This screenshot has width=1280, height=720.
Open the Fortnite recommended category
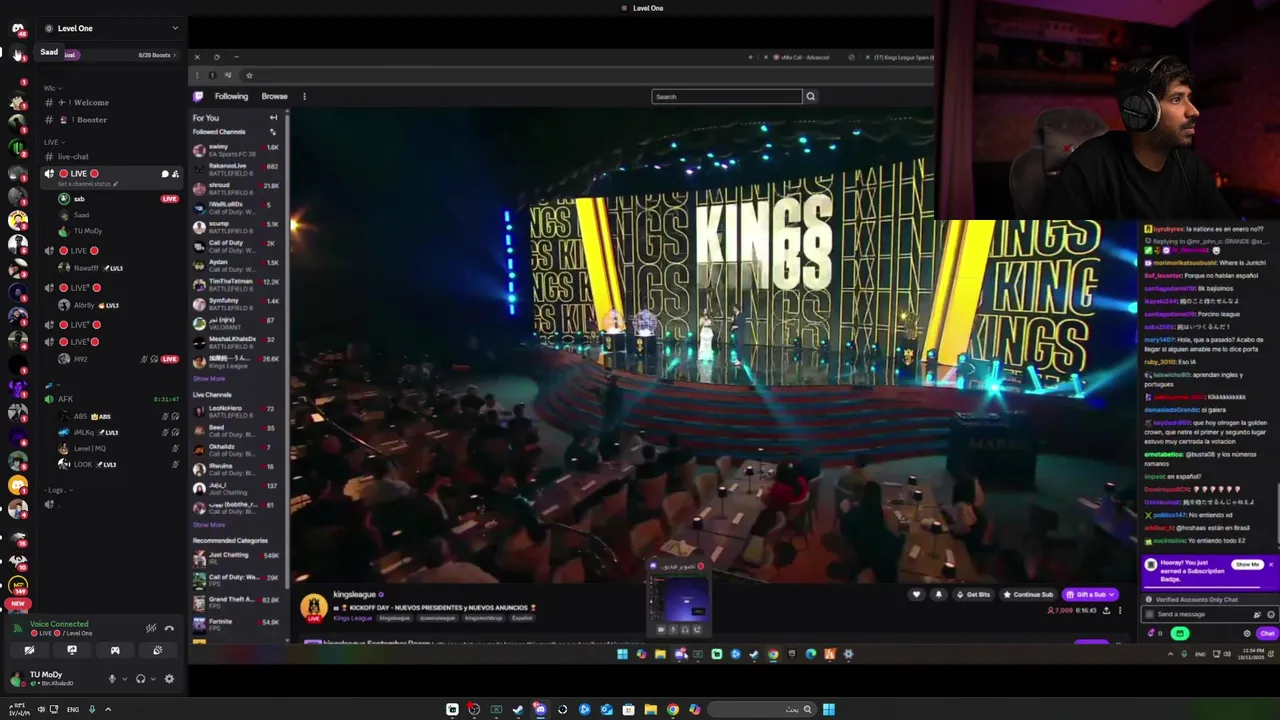236,624
